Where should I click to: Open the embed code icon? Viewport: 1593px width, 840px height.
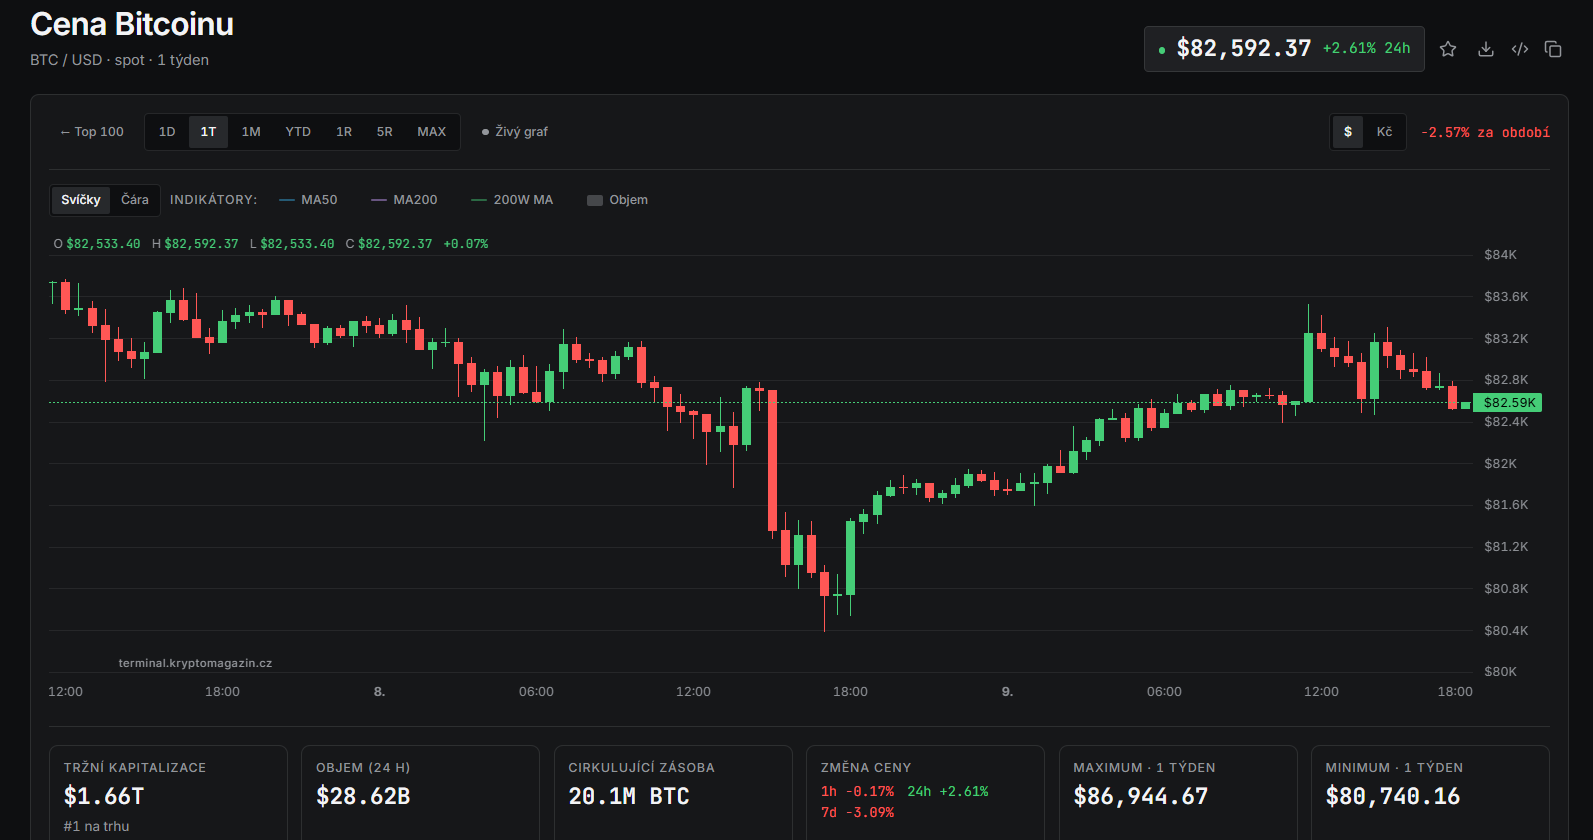click(1520, 49)
